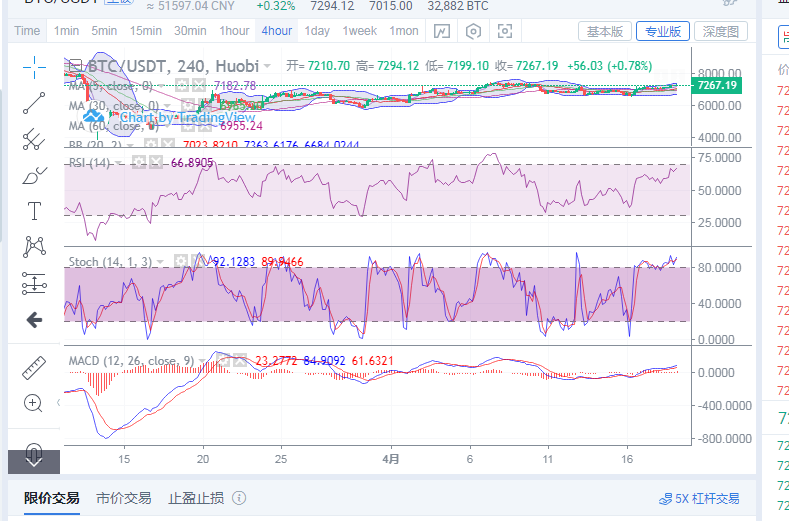Click the +0.32% change value
The height and width of the screenshot is (521, 789).
(x=276, y=6)
